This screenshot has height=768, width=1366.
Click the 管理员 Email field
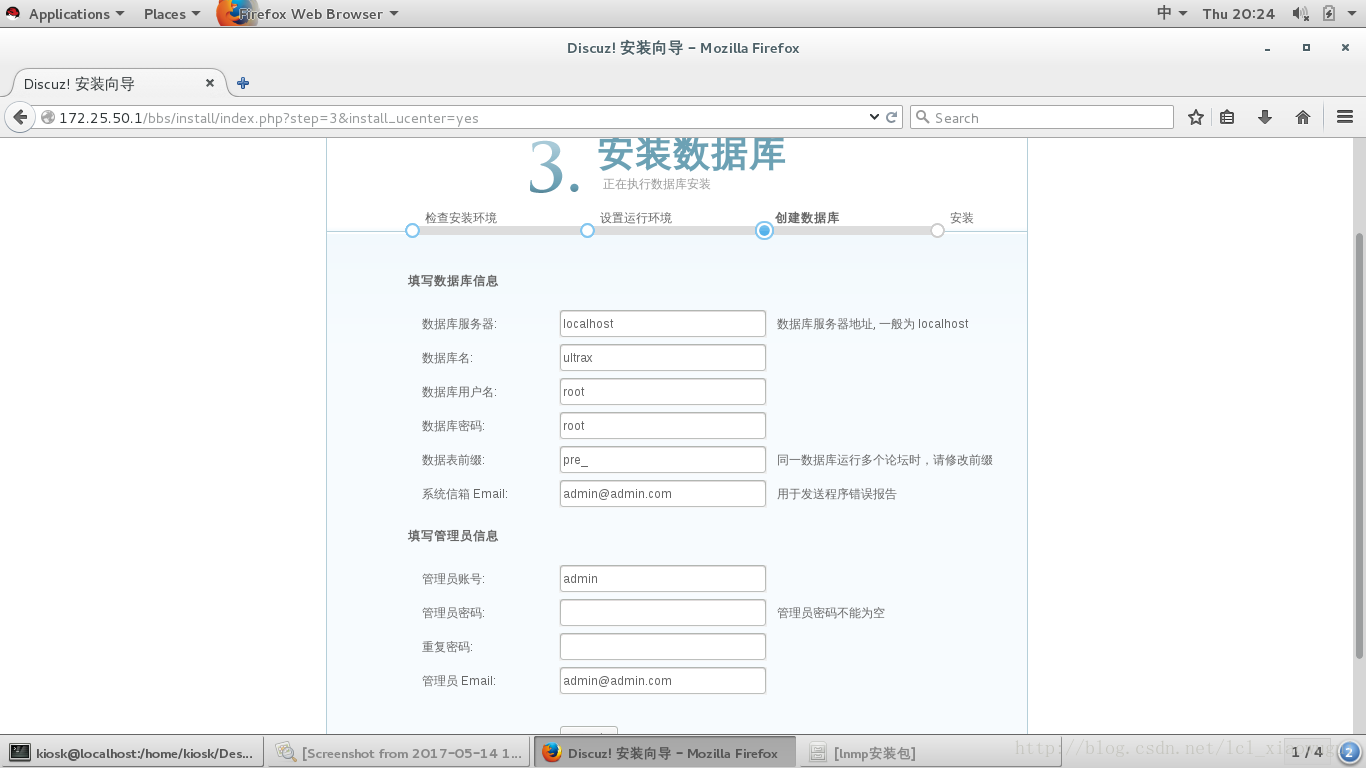[663, 680]
